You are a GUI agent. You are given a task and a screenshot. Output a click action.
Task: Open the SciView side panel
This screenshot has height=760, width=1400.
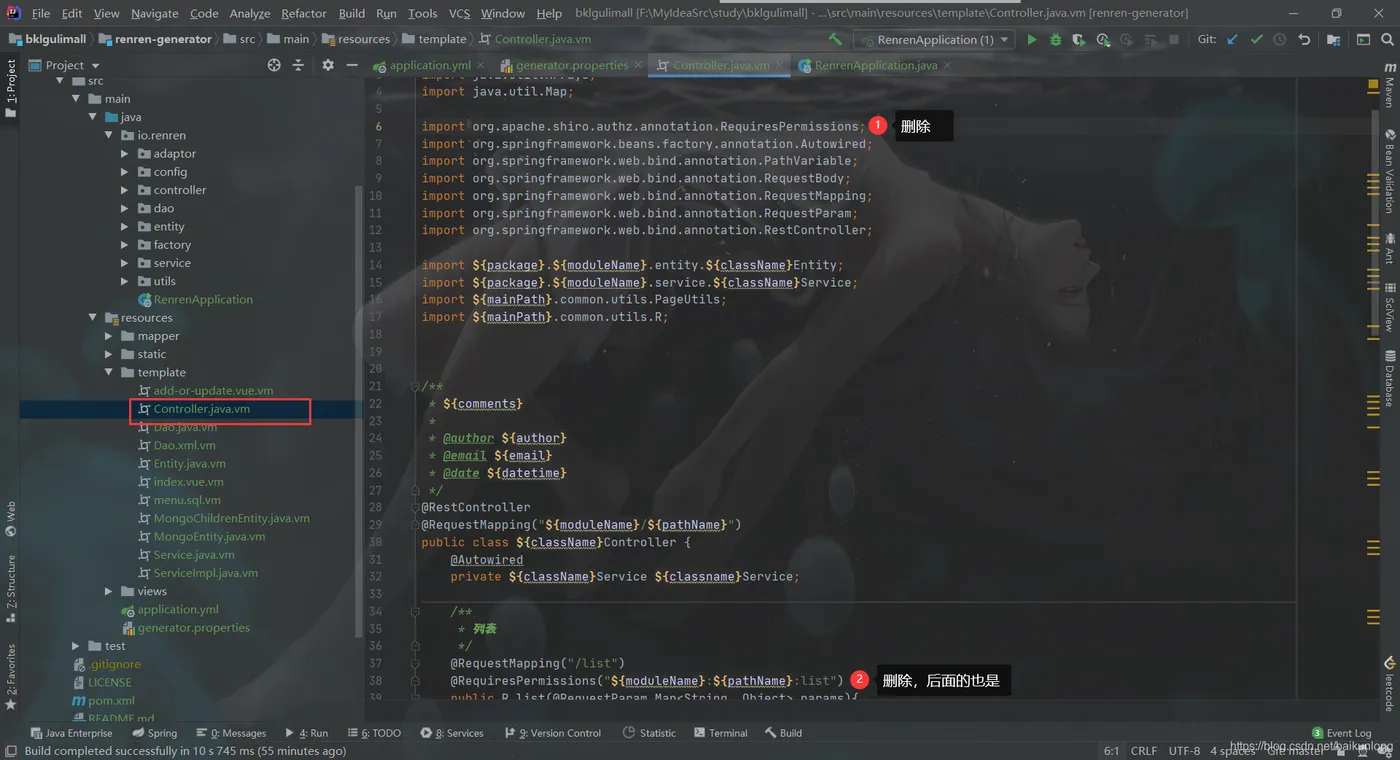[1389, 308]
